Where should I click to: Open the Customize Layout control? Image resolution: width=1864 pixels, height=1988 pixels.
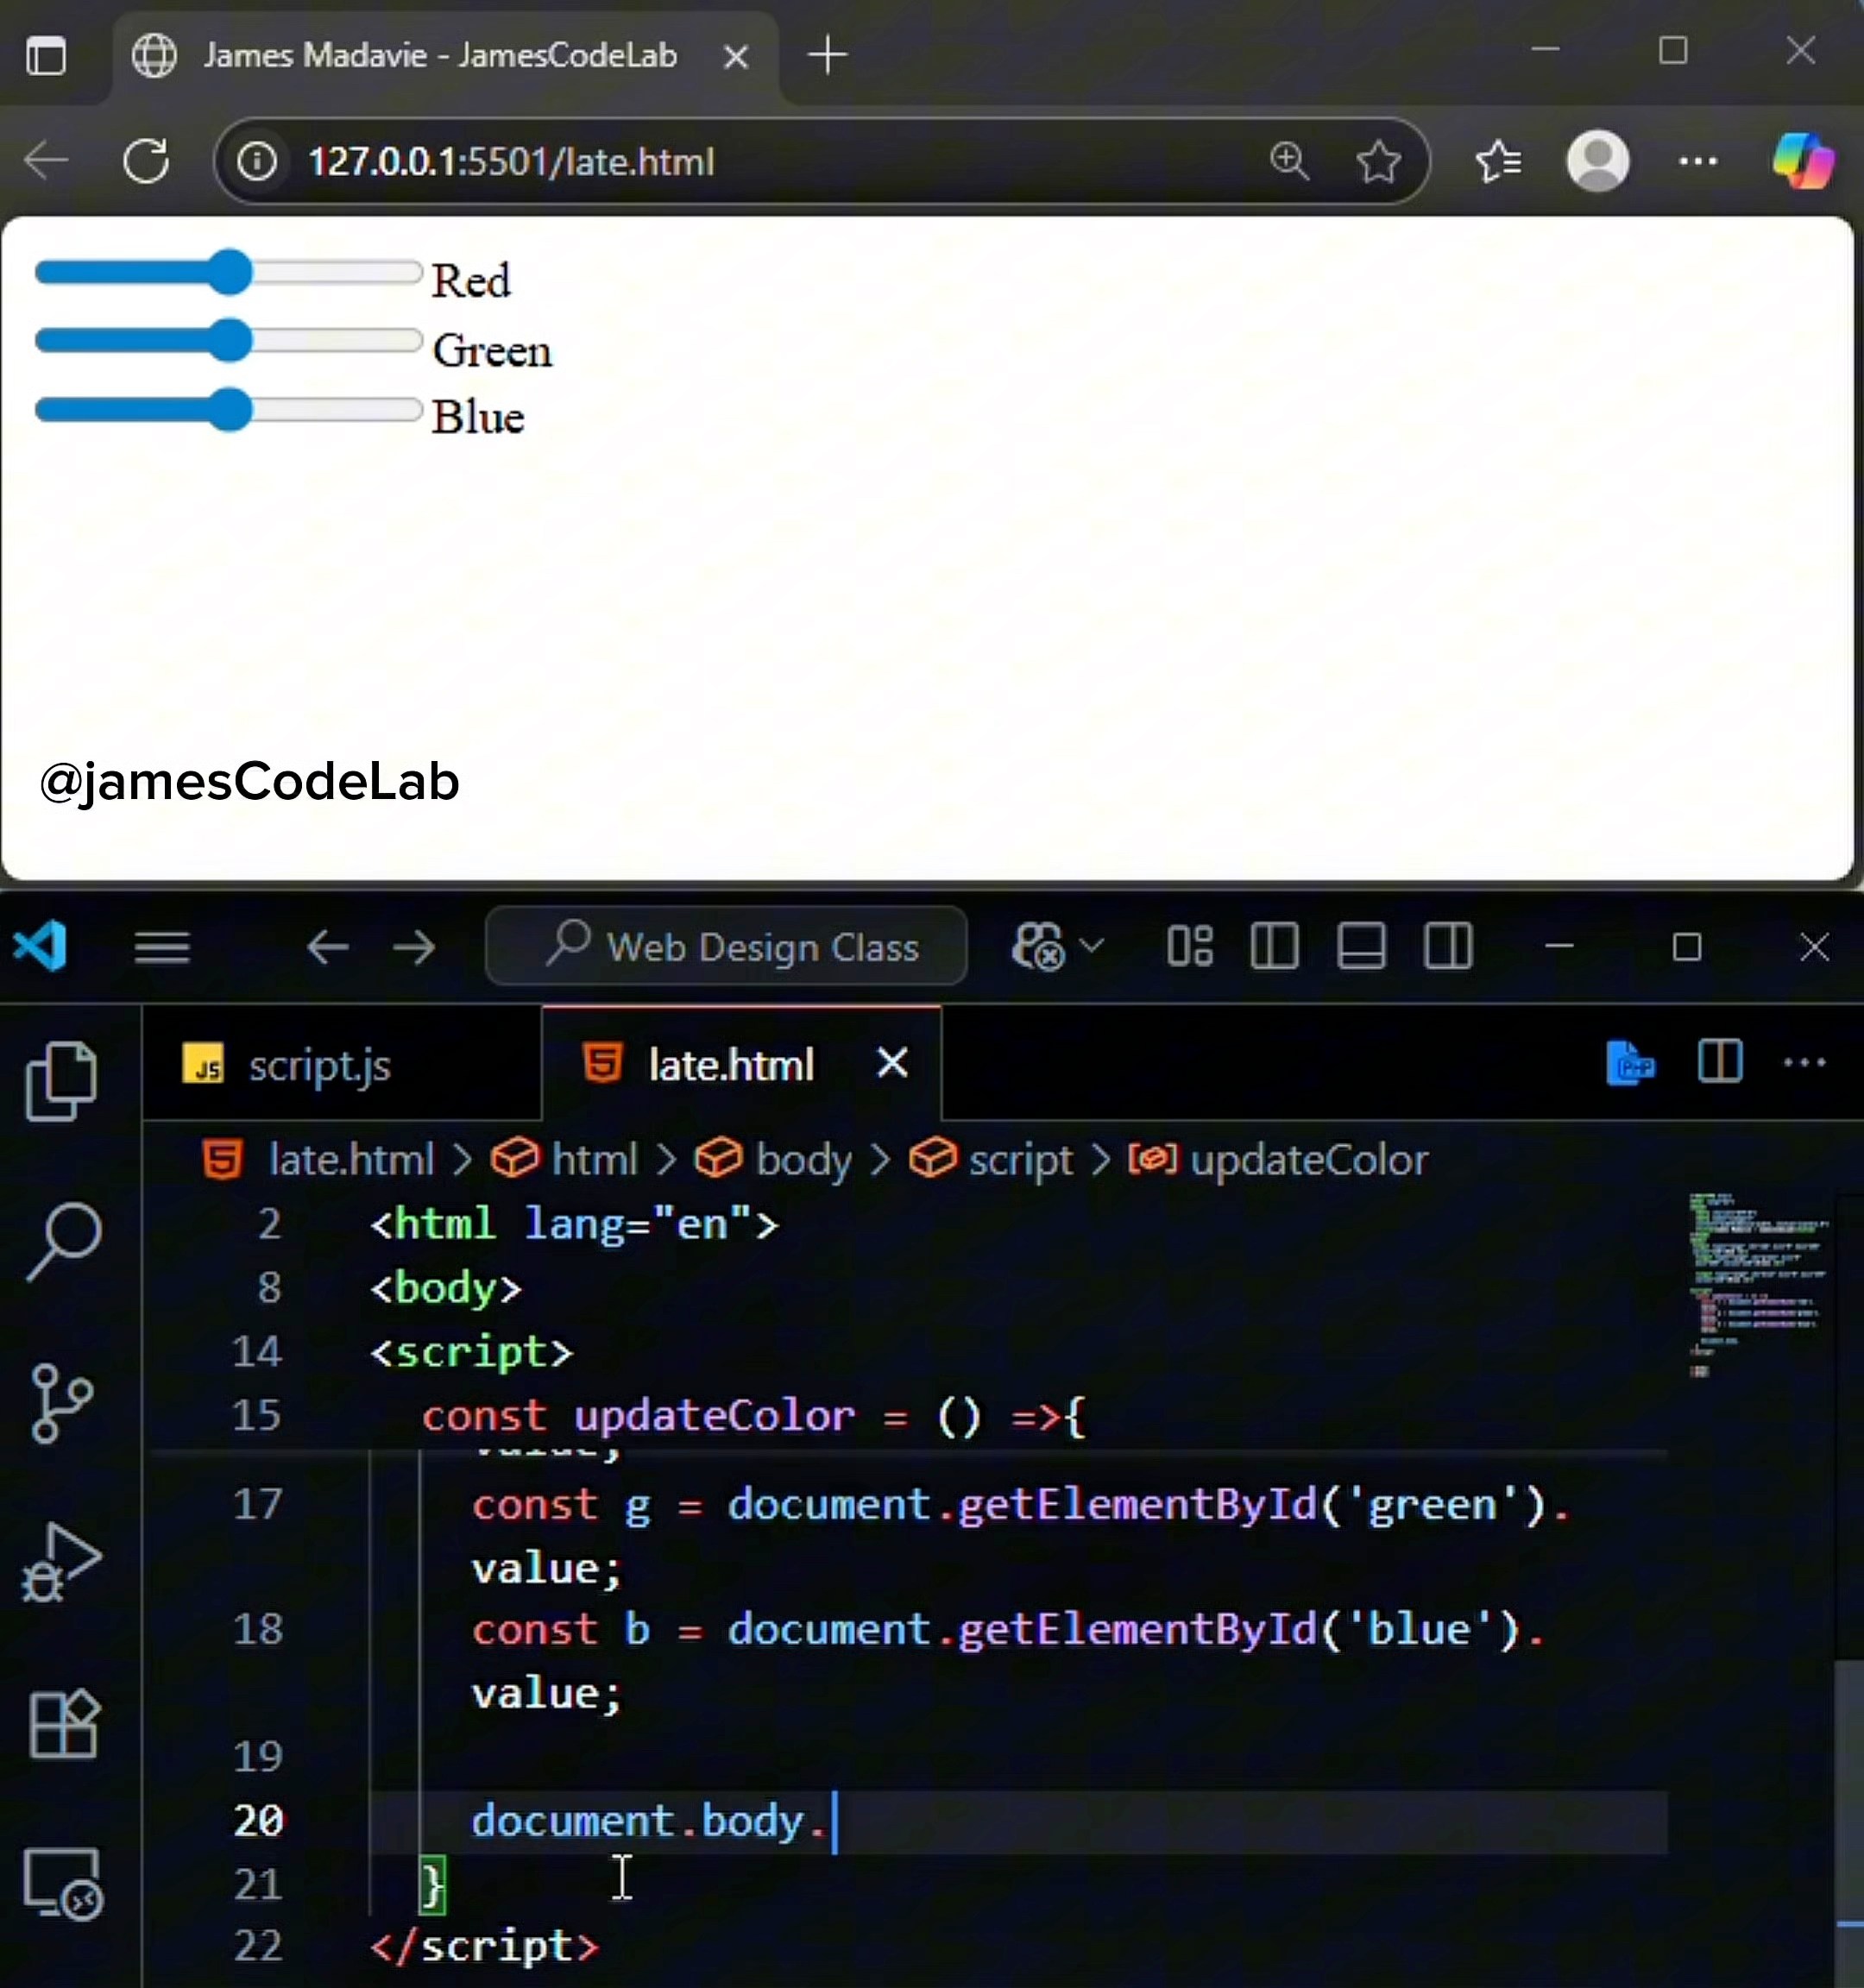coord(1190,946)
